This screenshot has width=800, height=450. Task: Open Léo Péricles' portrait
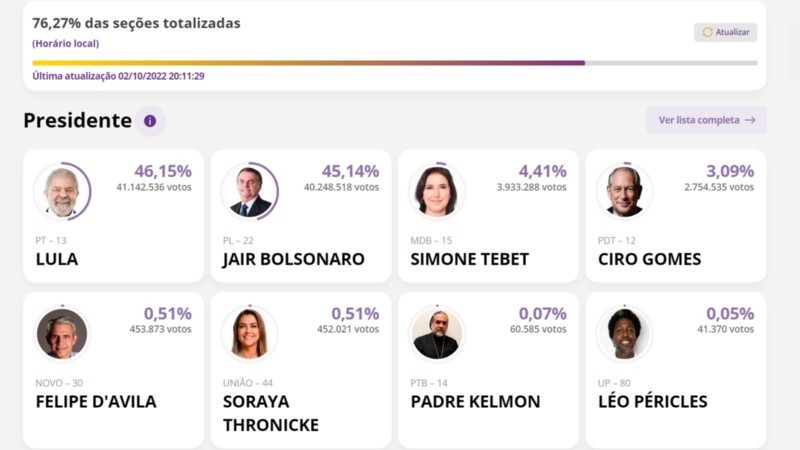pyautogui.click(x=624, y=334)
